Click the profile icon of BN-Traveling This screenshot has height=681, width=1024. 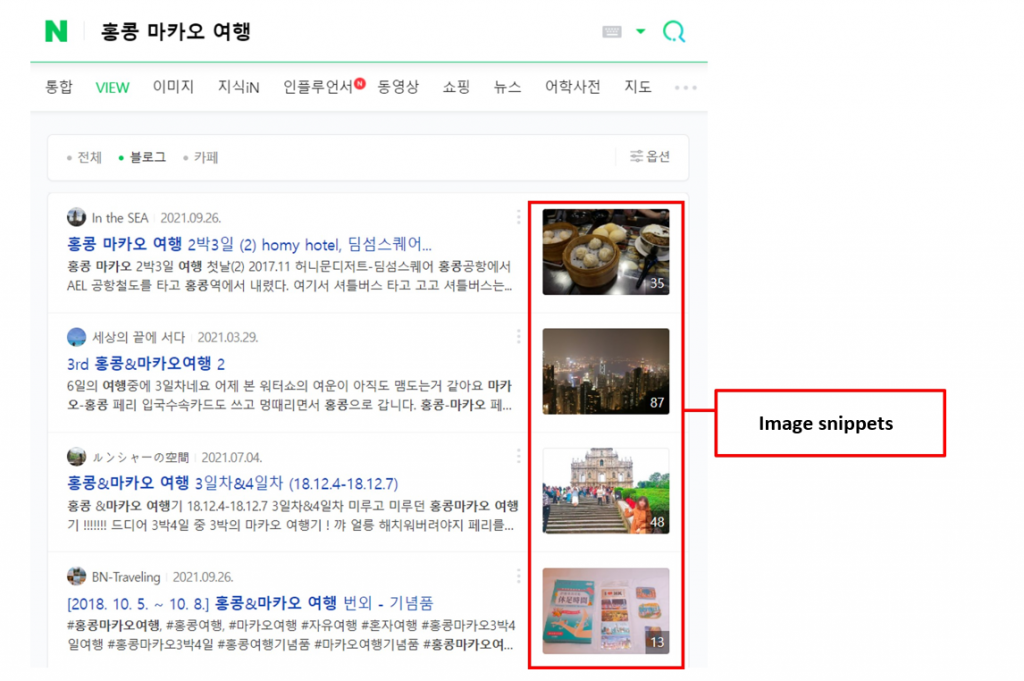click(77, 576)
